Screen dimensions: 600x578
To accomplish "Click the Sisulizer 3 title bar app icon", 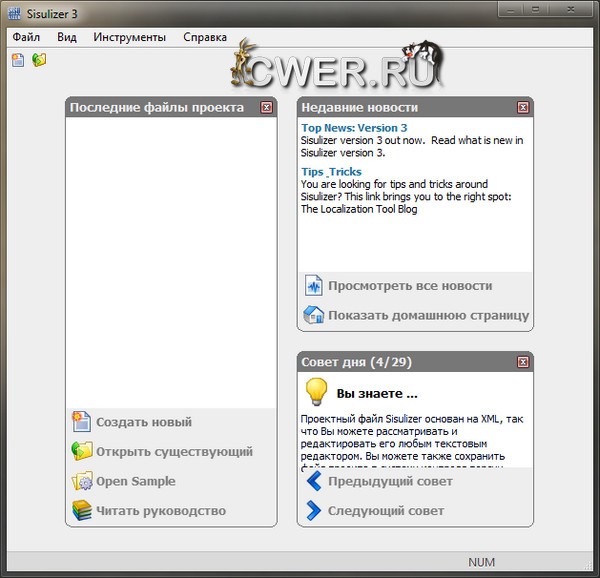I will tap(15, 13).
